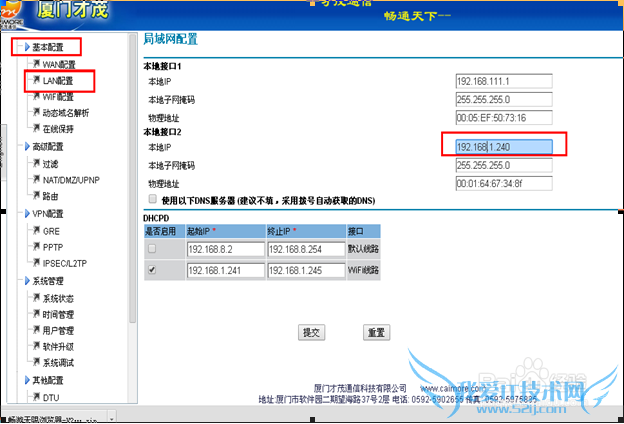
Task: Click the 软件升级 page icon
Action: (36, 346)
